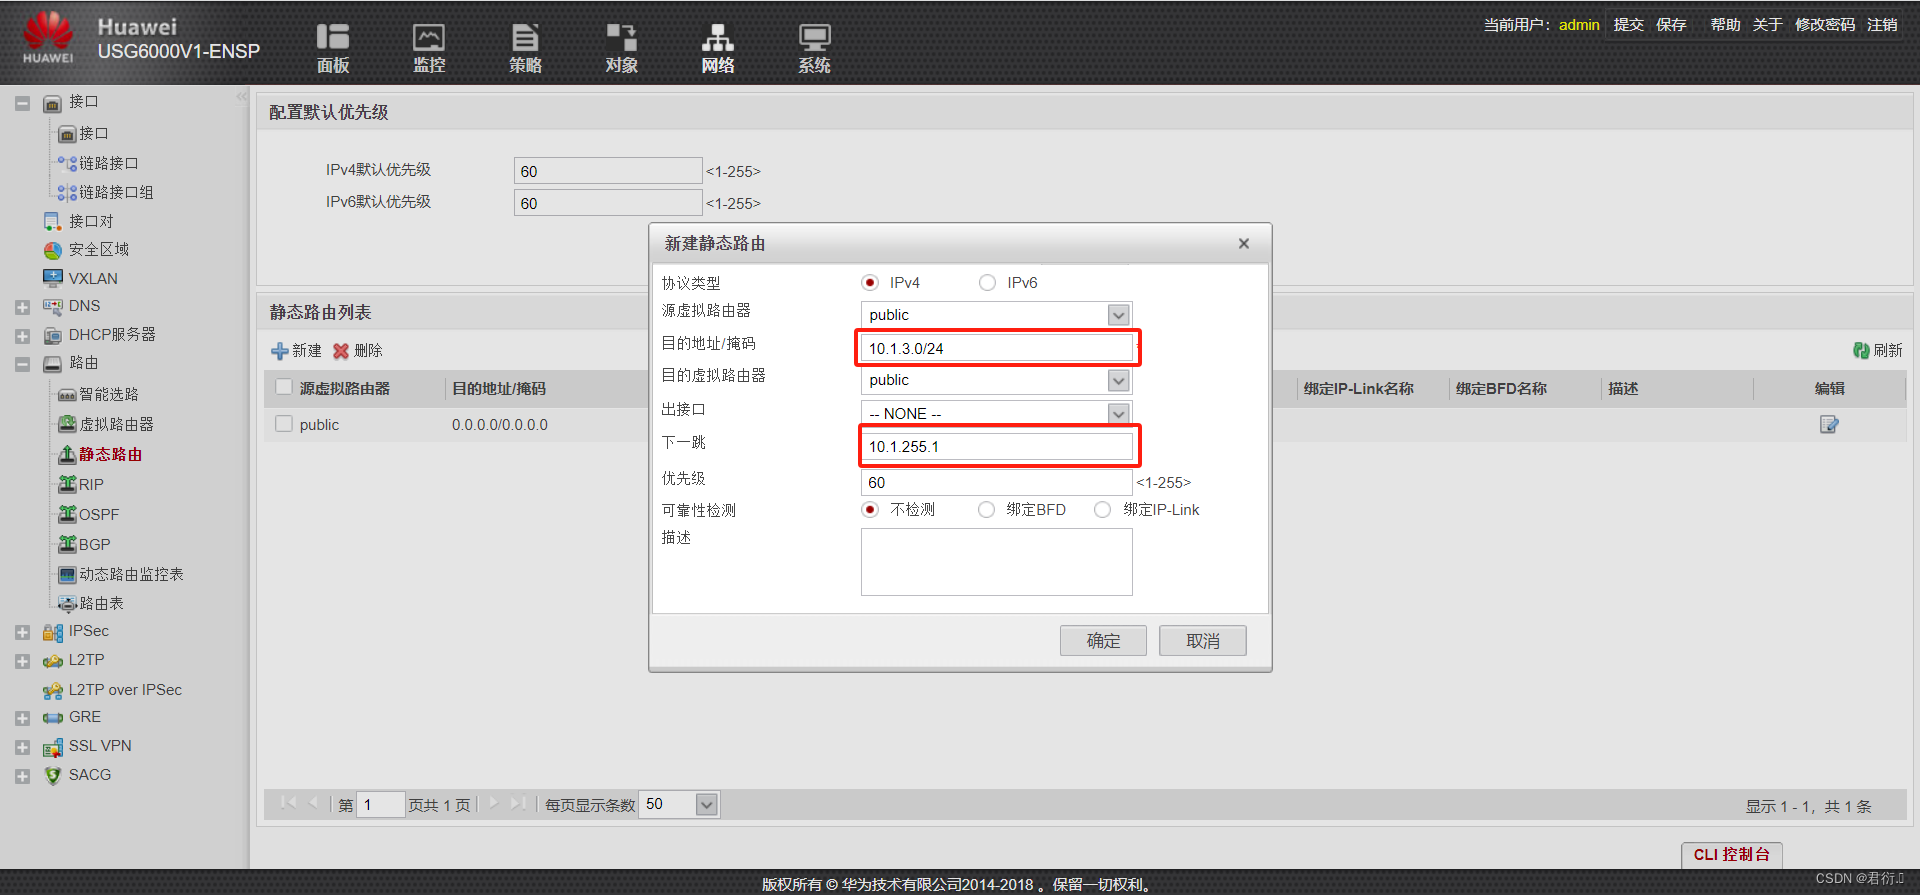
Task: Open the 每页显示条数 dropdown
Action: point(707,804)
